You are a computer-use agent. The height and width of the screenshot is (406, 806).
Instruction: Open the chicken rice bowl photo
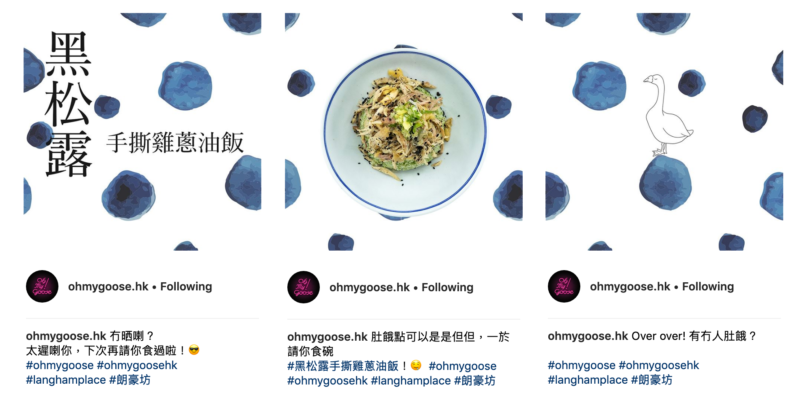[404, 132]
